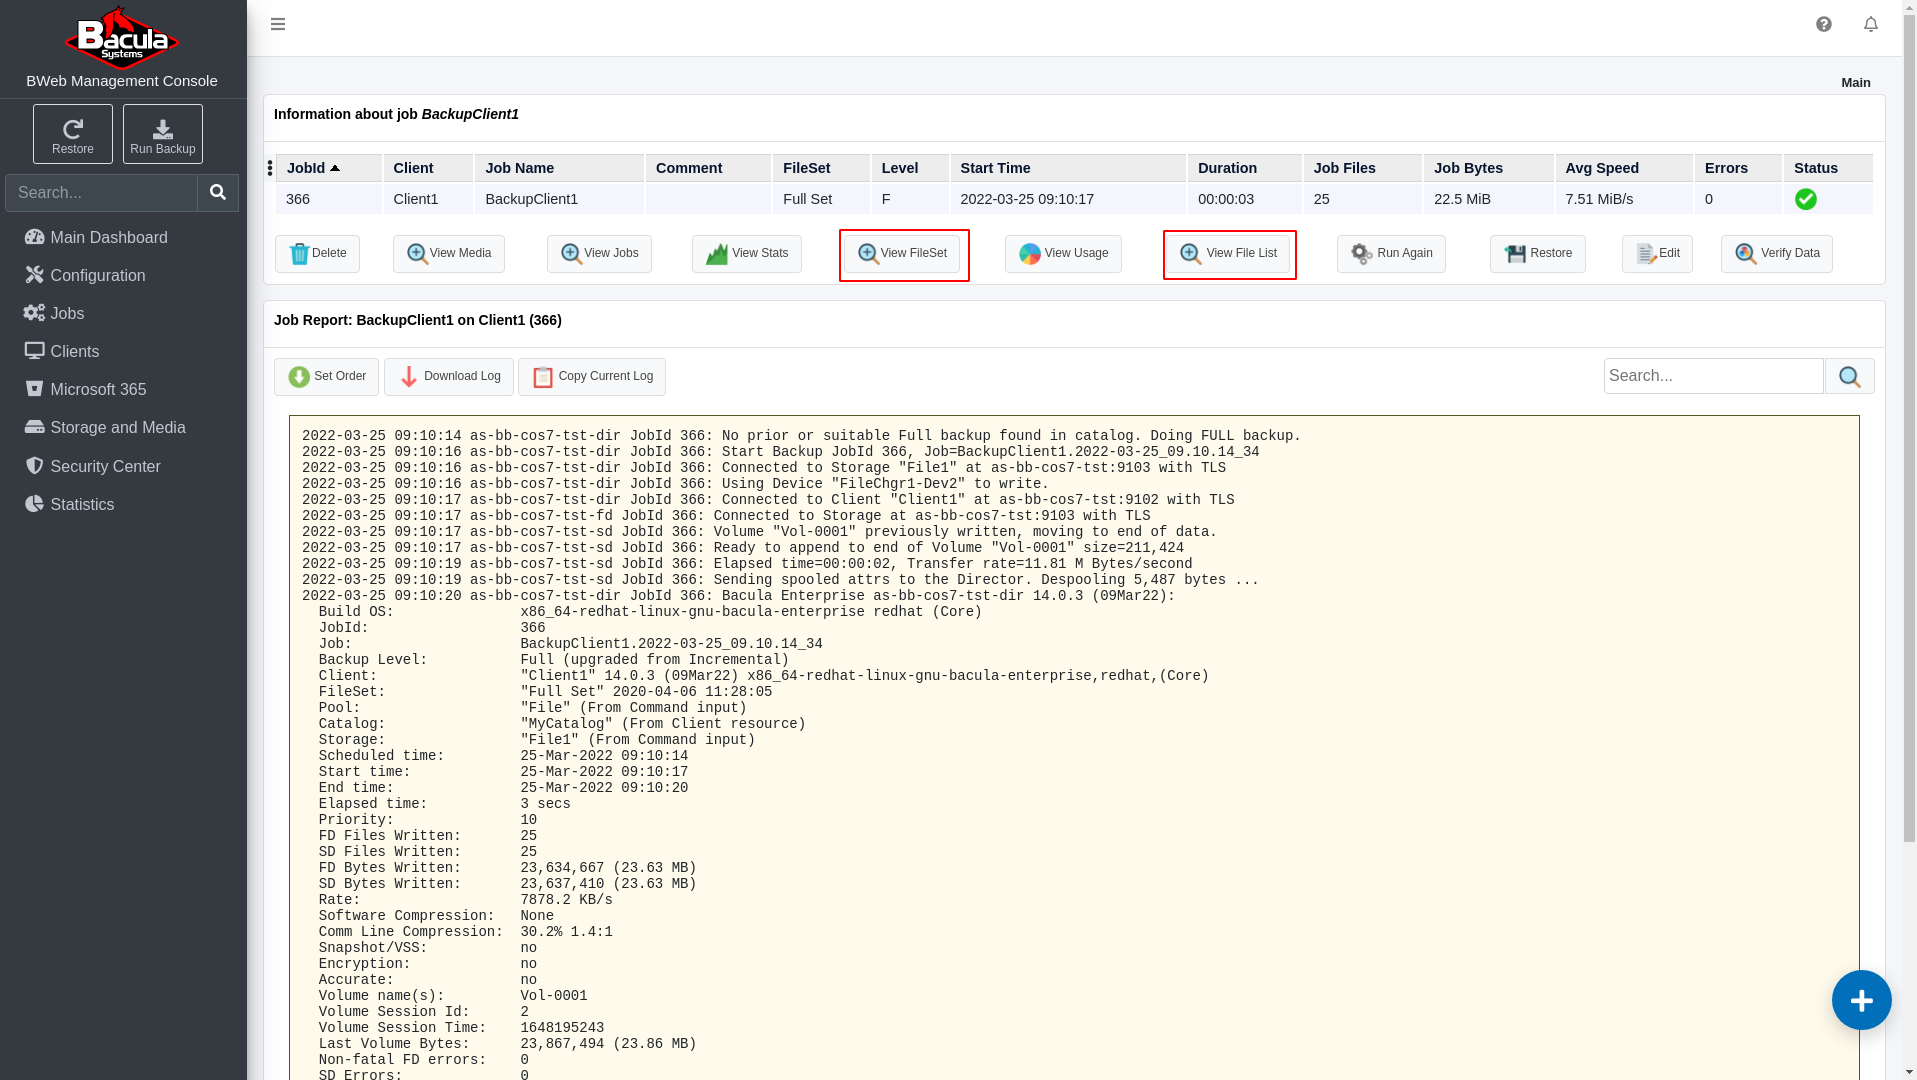The image size is (1917, 1080).
Task: Sort by the Start Time column header
Action: pyautogui.click(x=1068, y=168)
